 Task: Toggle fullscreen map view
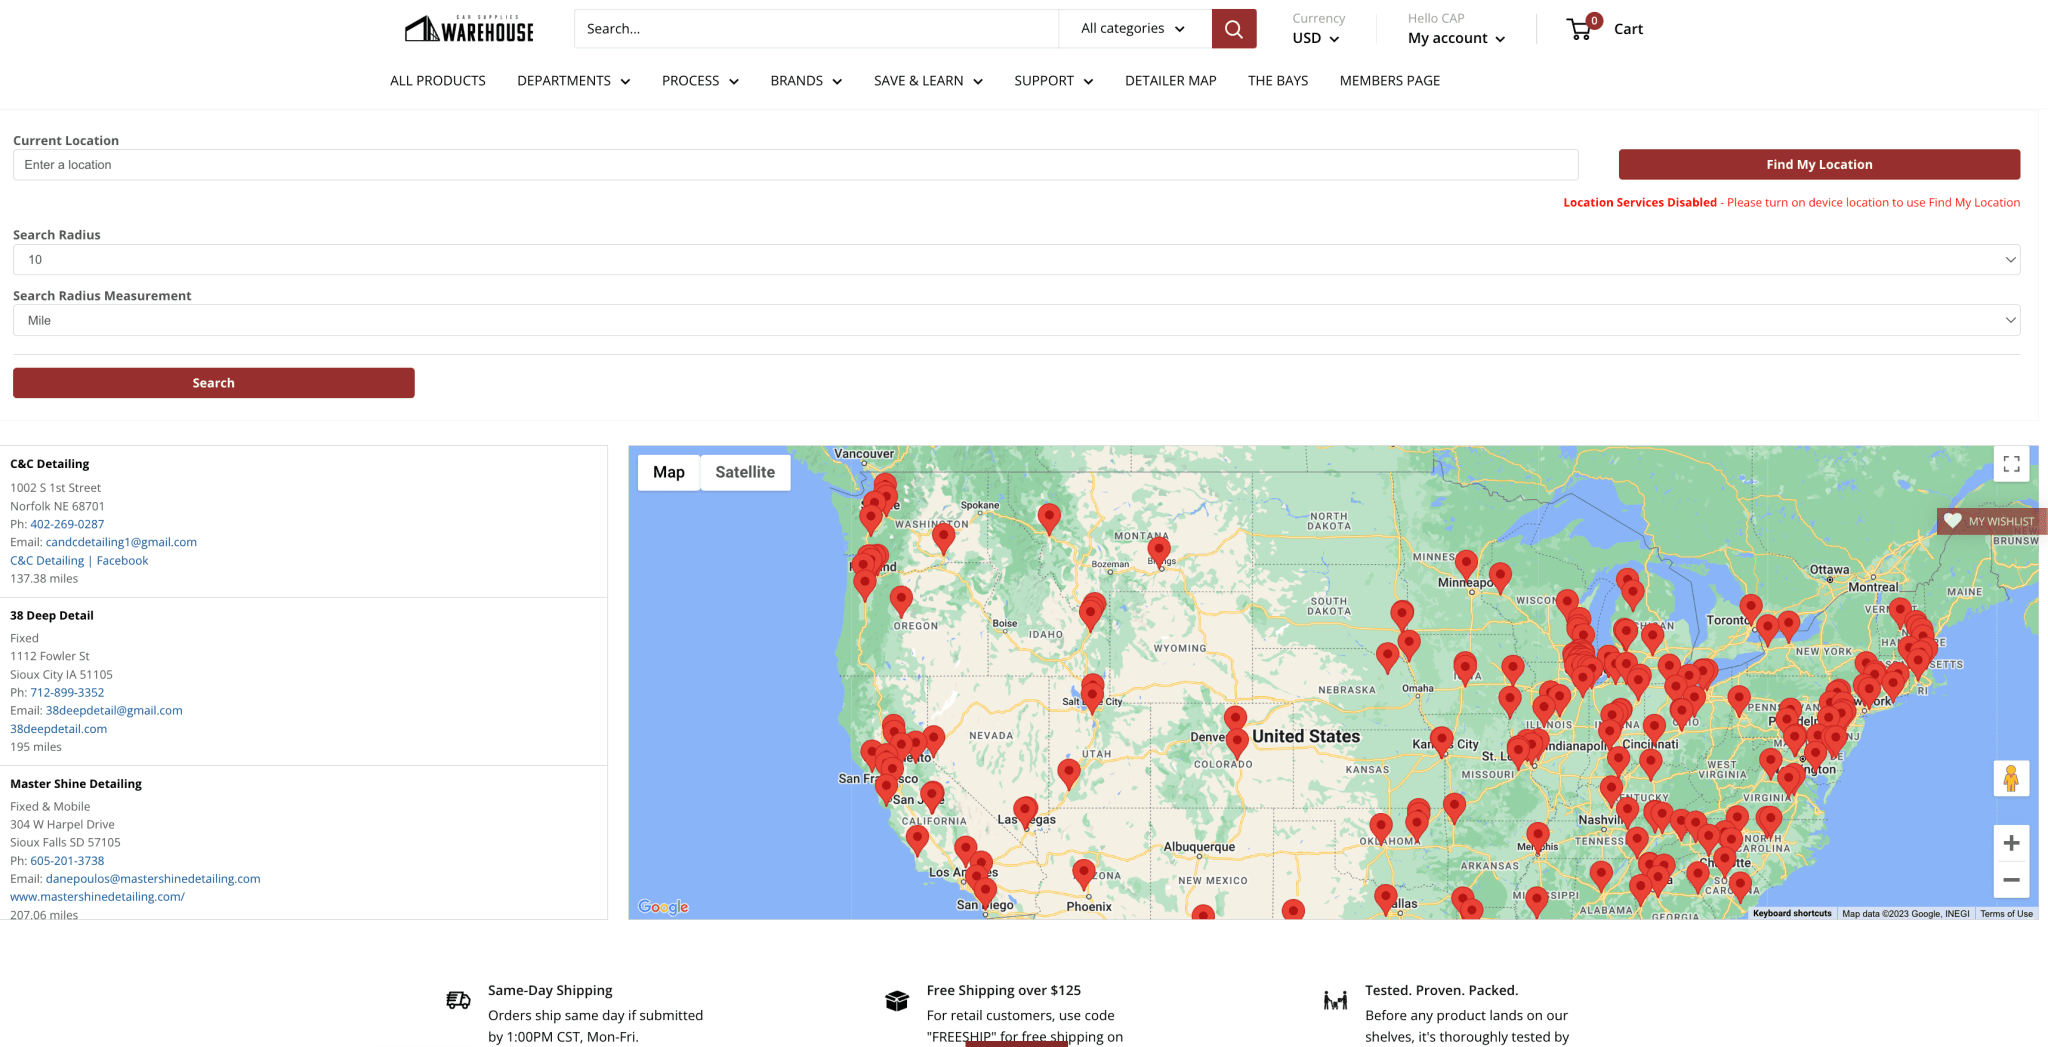2011,464
